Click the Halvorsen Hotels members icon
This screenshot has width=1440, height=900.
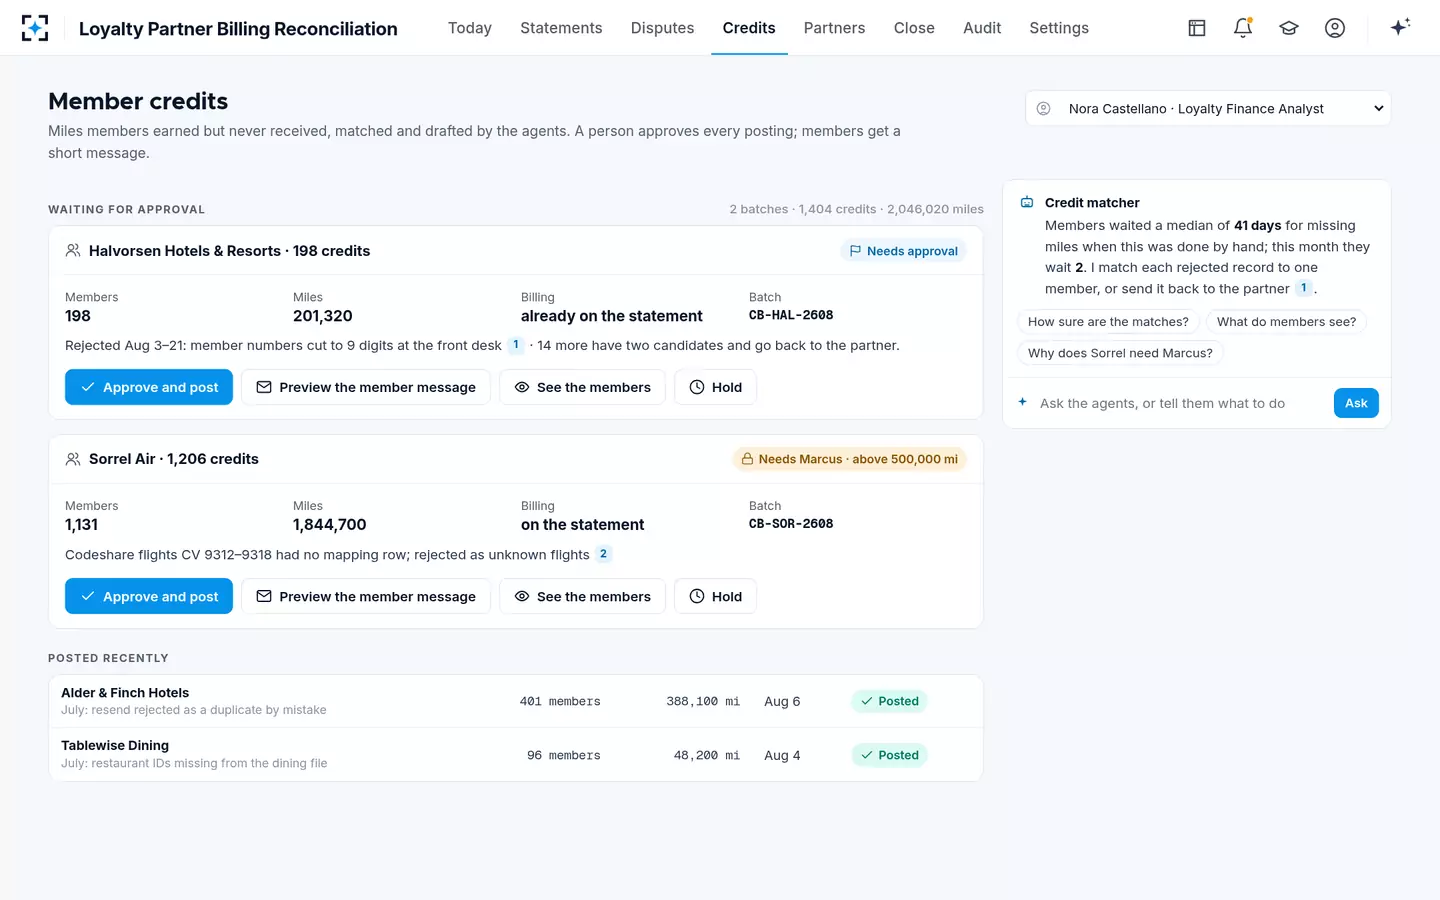(73, 251)
